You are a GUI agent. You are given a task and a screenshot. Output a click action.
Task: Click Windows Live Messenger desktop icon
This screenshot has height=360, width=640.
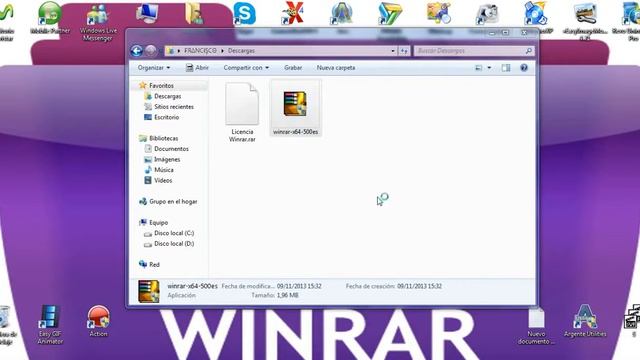pyautogui.click(x=98, y=22)
